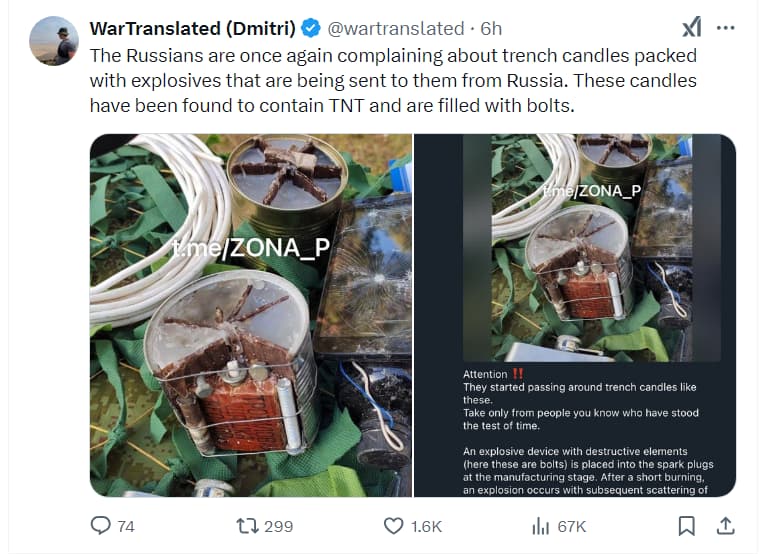Open WarTranslated profile avatar
This screenshot has width=768, height=554.
coord(54,41)
